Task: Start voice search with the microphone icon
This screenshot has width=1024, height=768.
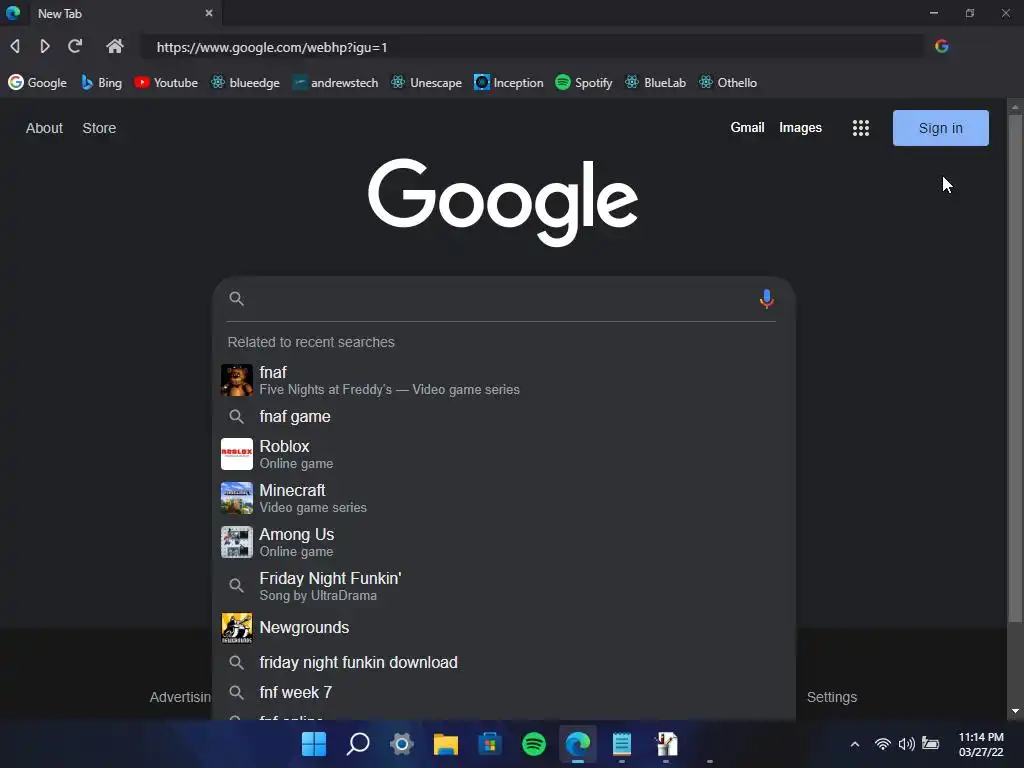Action: 767,299
